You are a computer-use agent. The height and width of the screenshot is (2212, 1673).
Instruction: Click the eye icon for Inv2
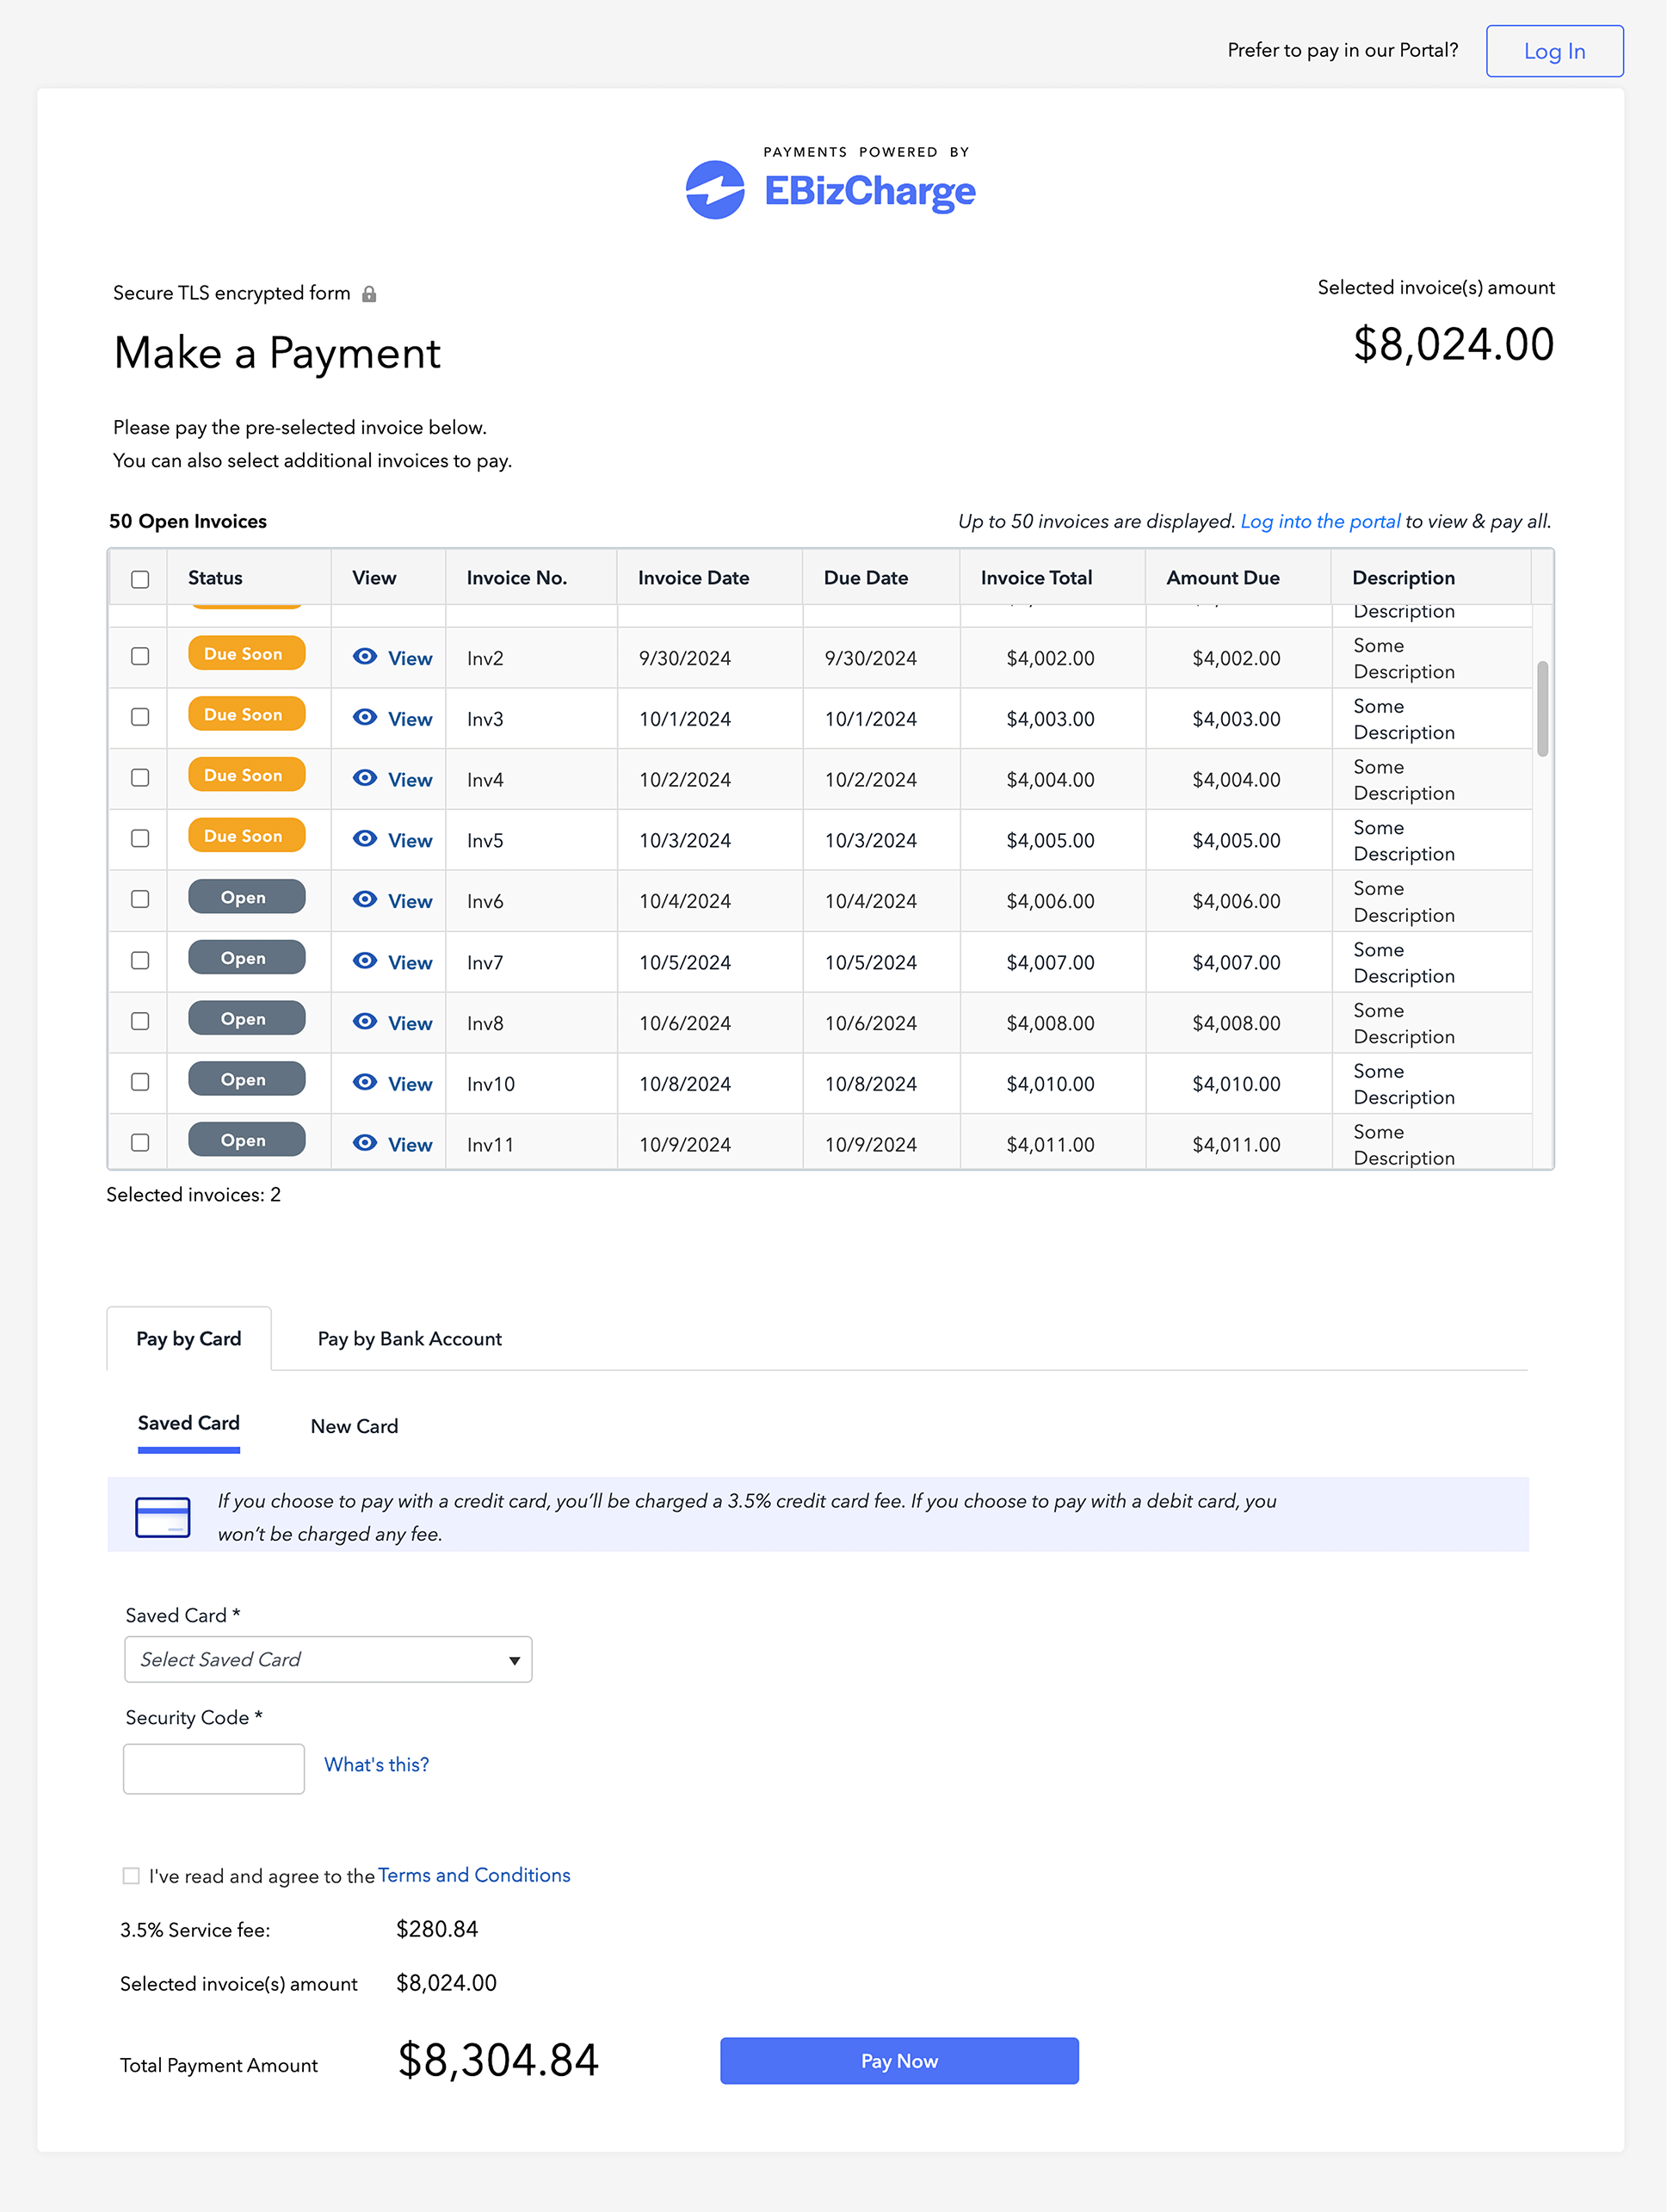coord(366,658)
